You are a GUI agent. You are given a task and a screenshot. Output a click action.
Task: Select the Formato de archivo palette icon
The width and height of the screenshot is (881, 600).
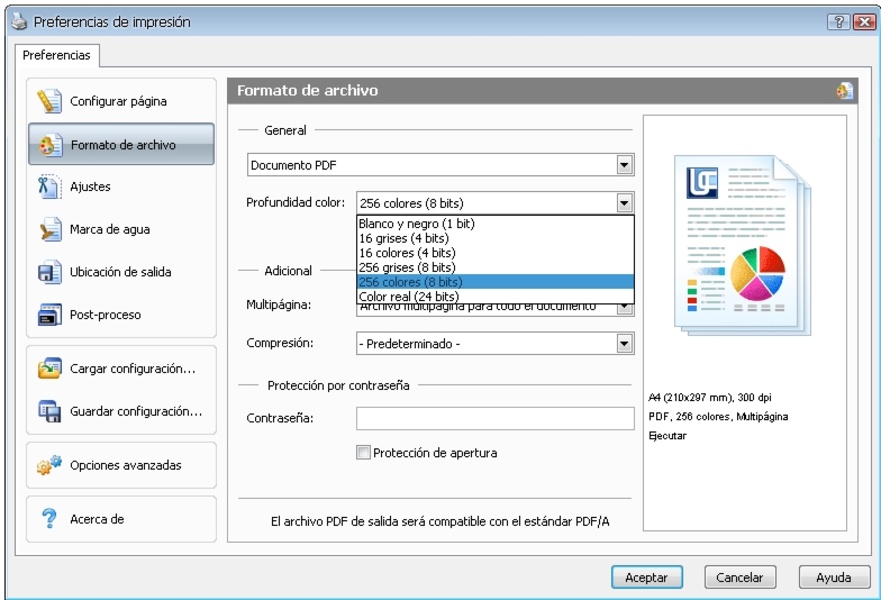point(50,145)
